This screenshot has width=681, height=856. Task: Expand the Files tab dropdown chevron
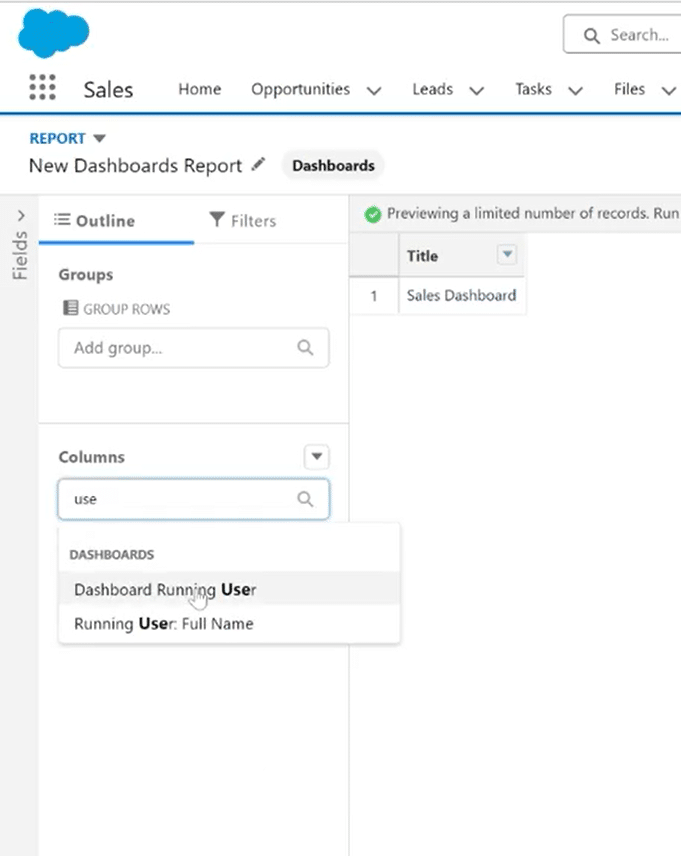[669, 91]
